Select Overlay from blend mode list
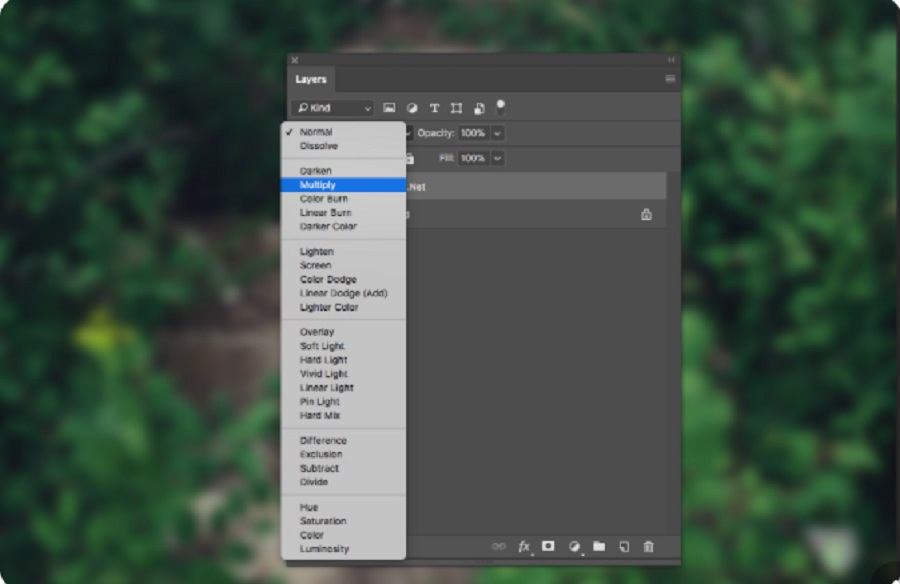 [317, 332]
